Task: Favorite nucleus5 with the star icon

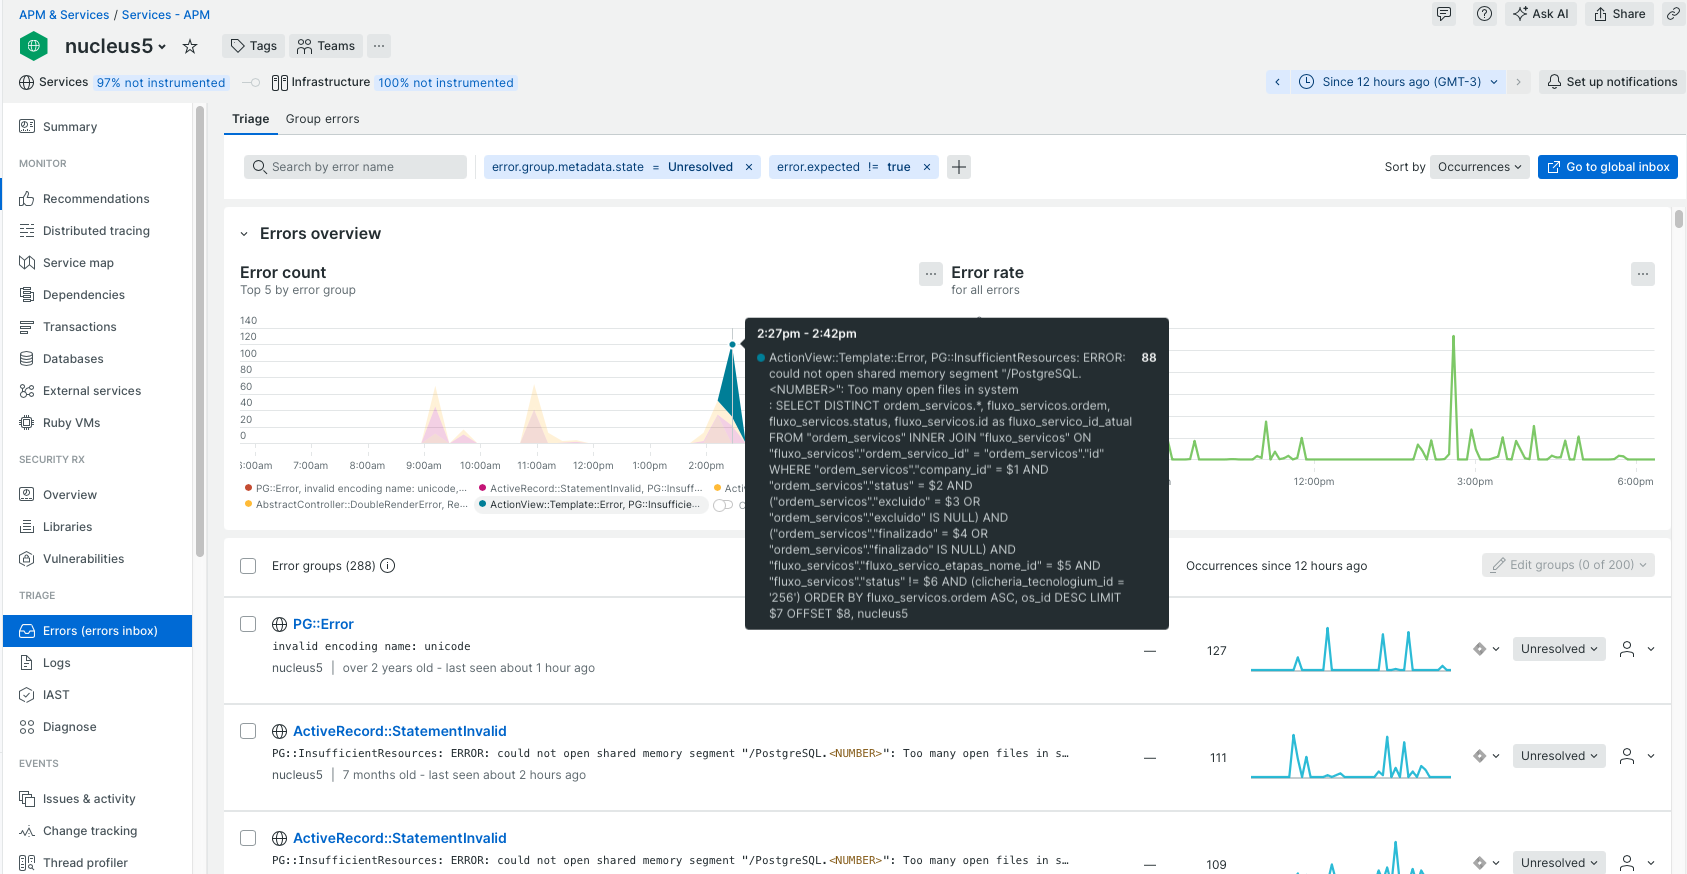Action: (x=190, y=46)
